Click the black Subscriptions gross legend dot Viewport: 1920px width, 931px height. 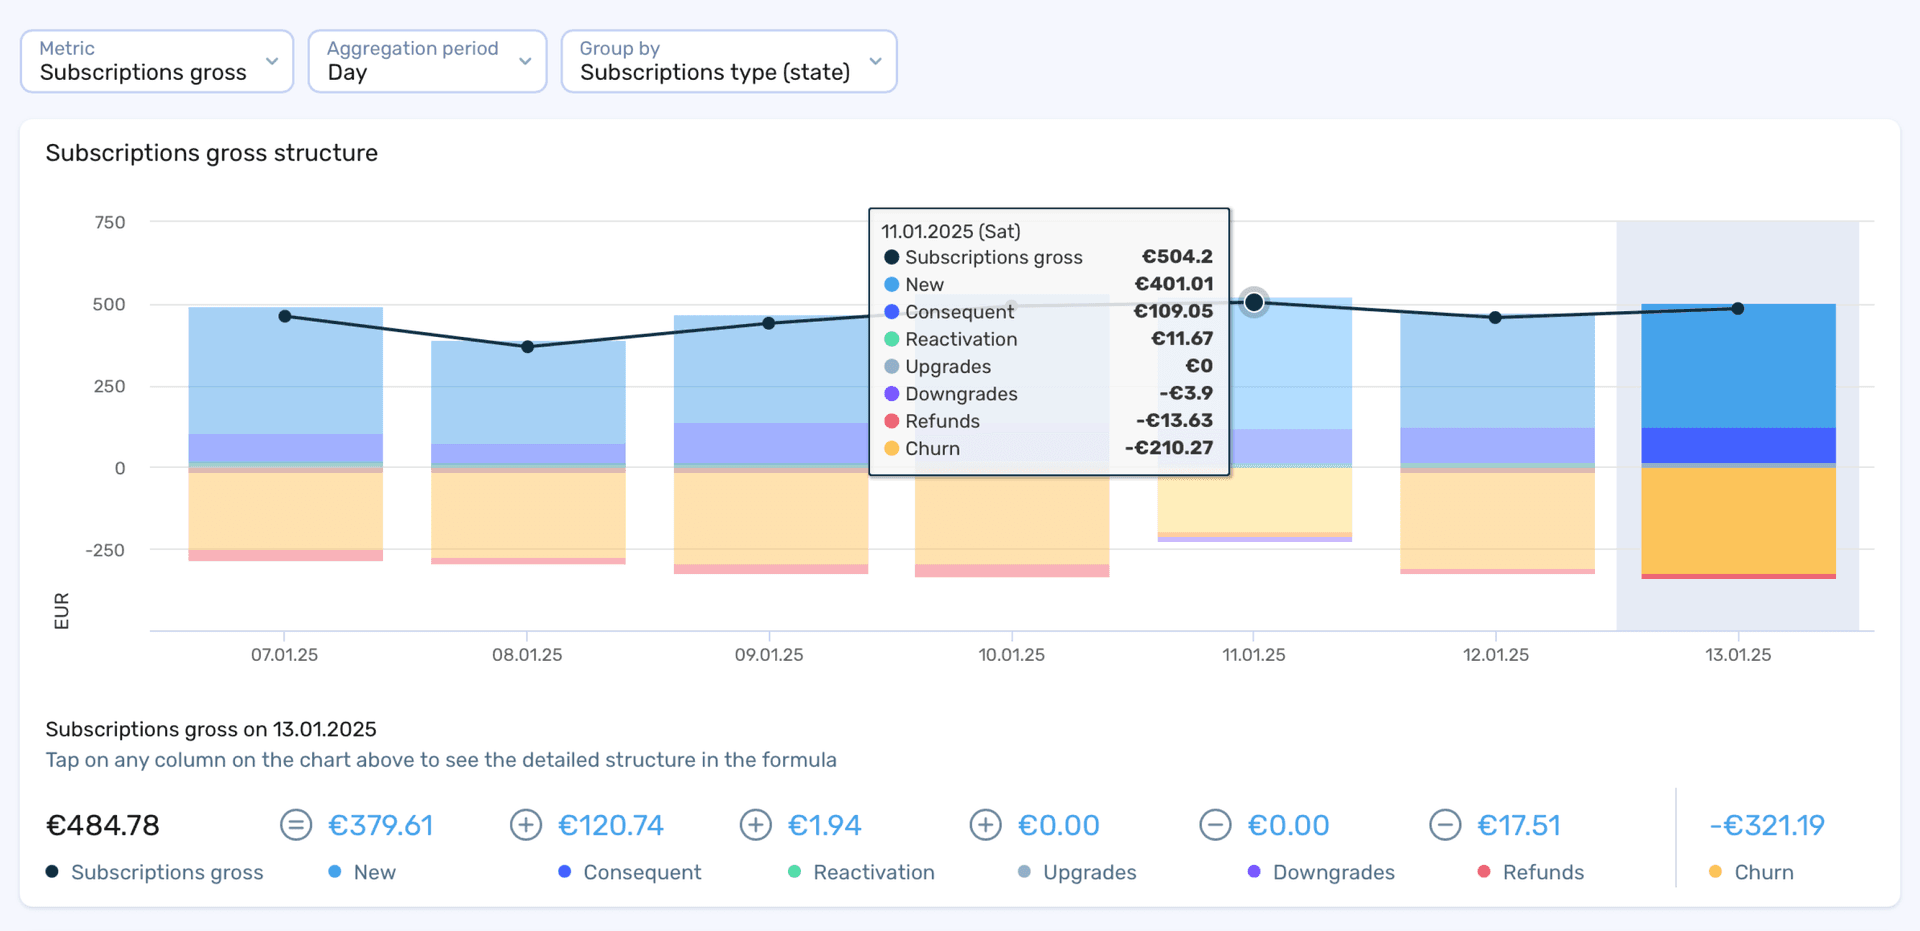tap(51, 871)
